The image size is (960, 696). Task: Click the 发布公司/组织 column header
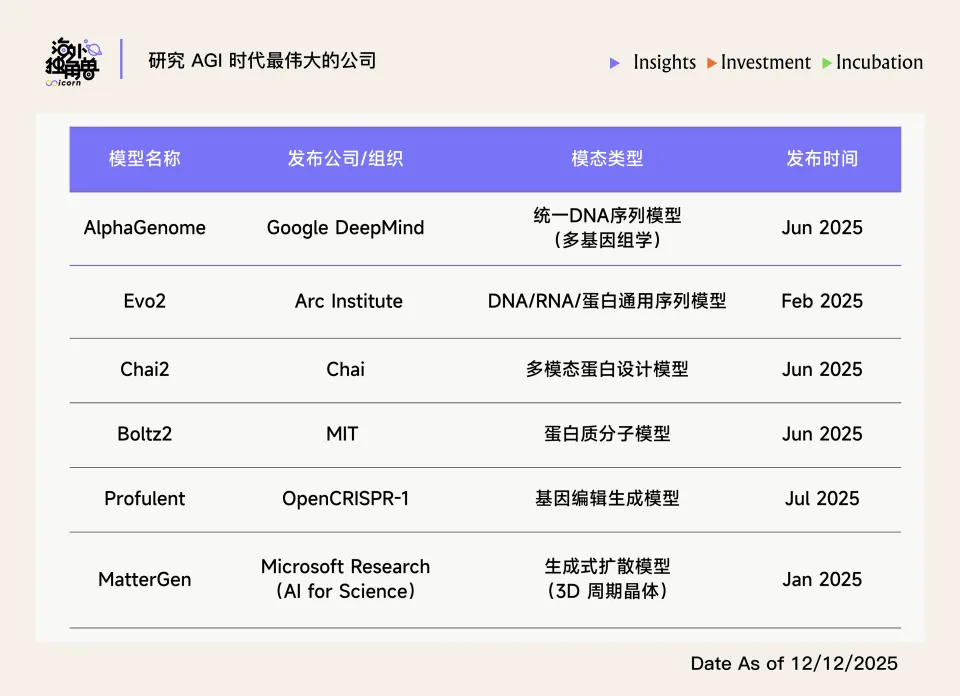345,159
